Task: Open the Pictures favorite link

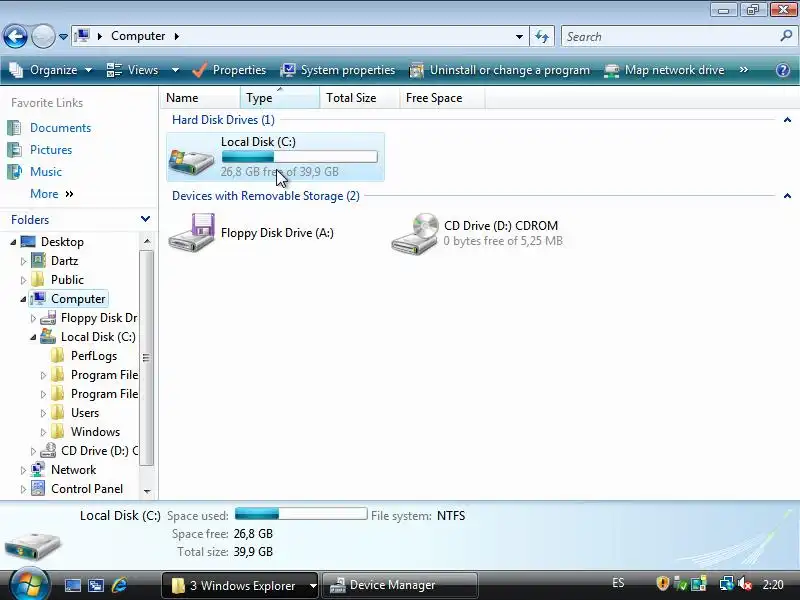Action: tap(51, 149)
